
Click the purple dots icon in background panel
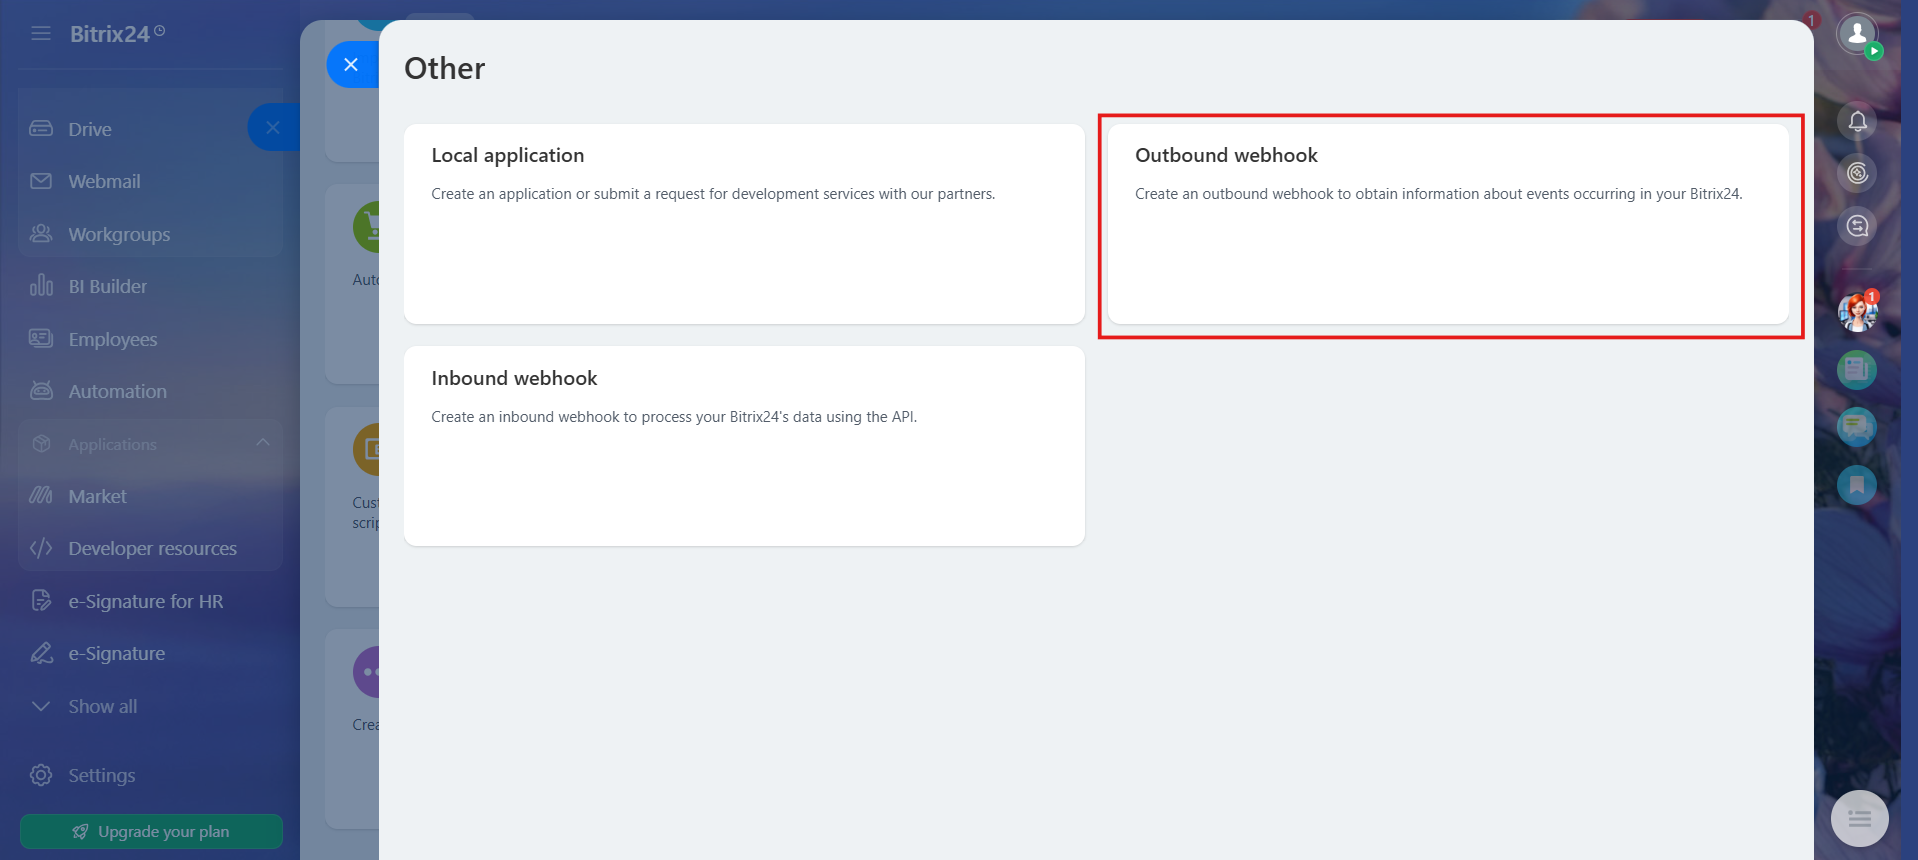pyautogui.click(x=366, y=672)
